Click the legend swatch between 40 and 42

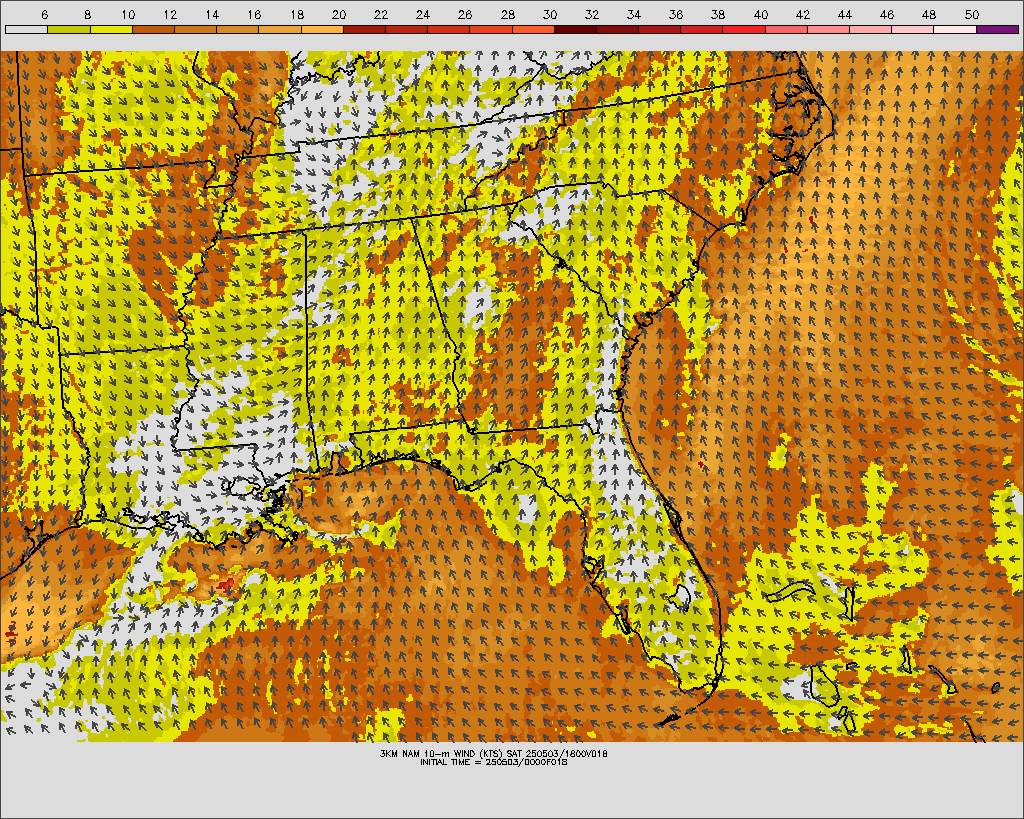pos(786,29)
